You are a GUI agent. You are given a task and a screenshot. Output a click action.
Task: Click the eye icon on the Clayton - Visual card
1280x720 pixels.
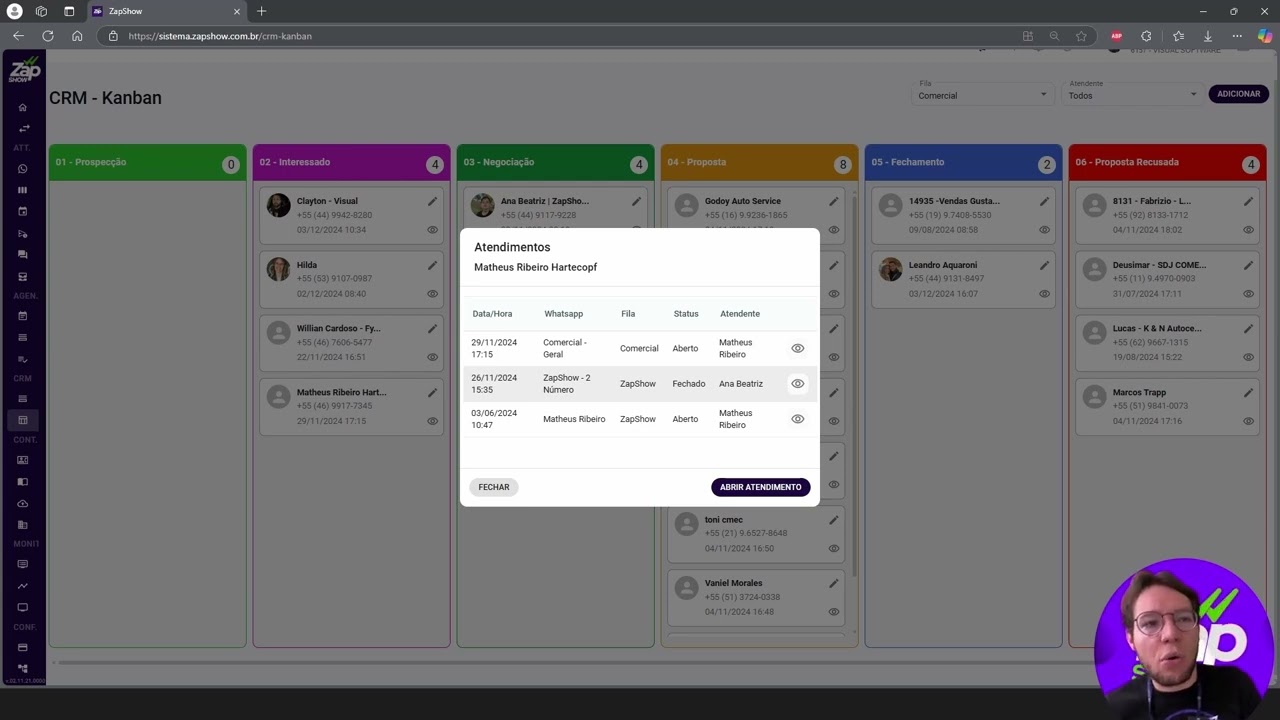[x=432, y=229]
